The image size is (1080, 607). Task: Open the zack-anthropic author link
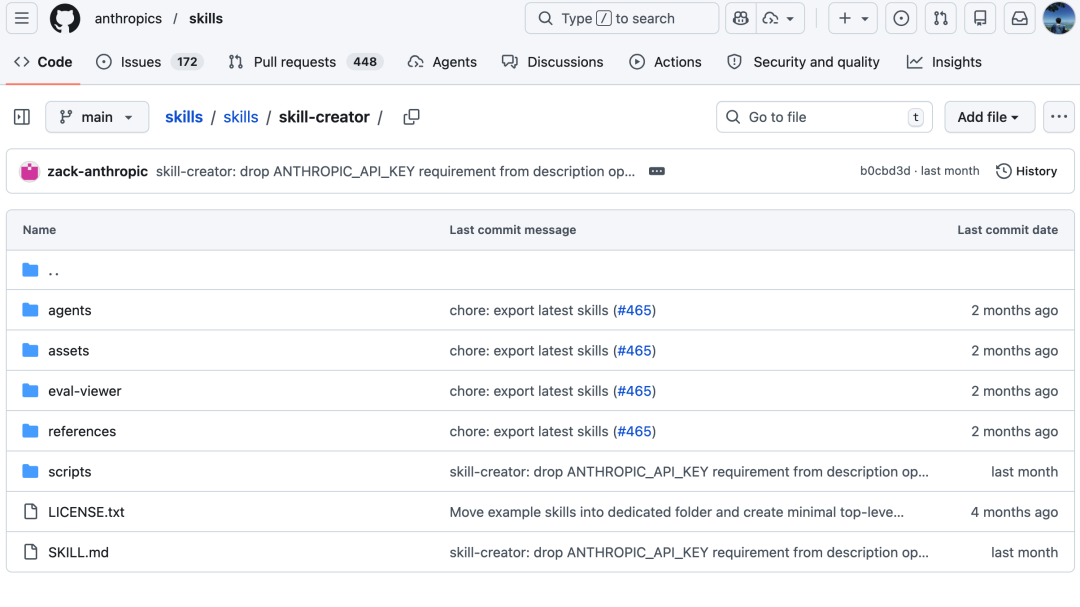(98, 171)
